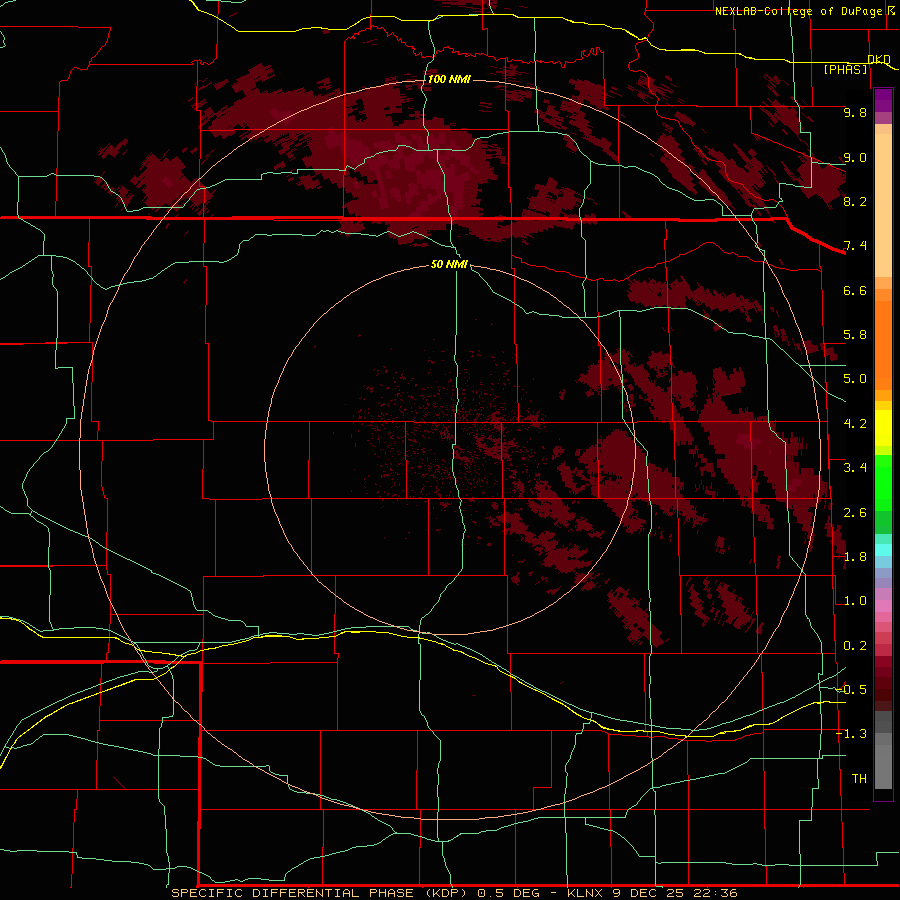Click the 50 NMI range ring label
900x900 pixels.
(449, 264)
